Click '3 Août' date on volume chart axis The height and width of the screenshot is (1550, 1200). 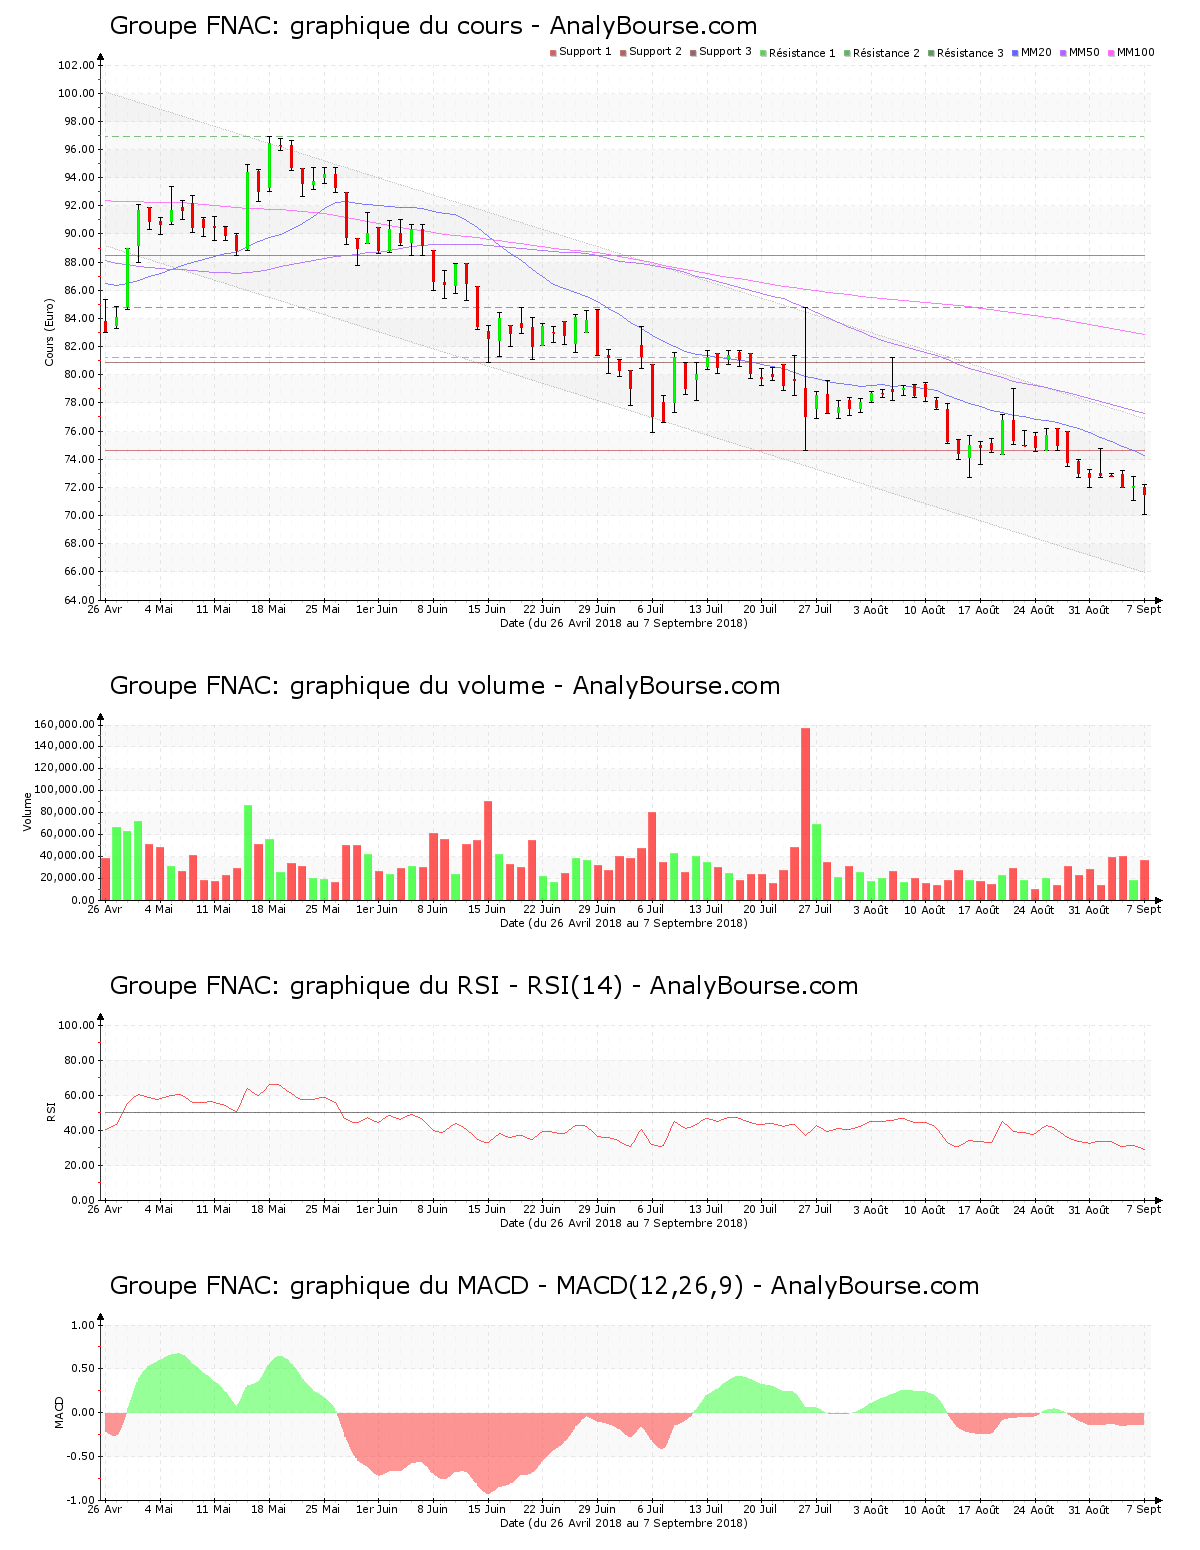coord(870,909)
